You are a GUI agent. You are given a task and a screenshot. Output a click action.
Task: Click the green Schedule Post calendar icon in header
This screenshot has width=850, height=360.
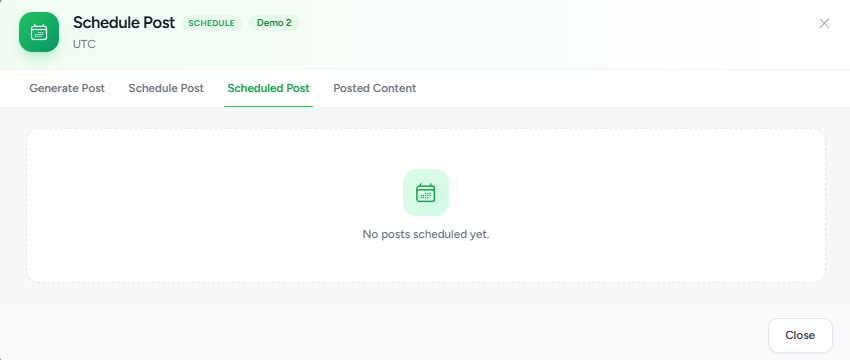coord(39,32)
